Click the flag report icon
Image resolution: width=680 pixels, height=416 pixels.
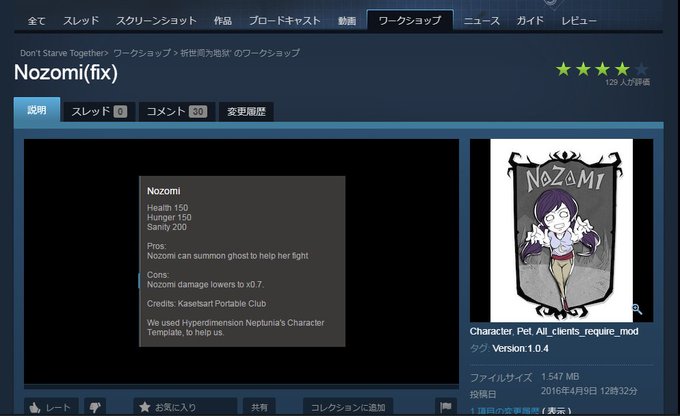446,407
